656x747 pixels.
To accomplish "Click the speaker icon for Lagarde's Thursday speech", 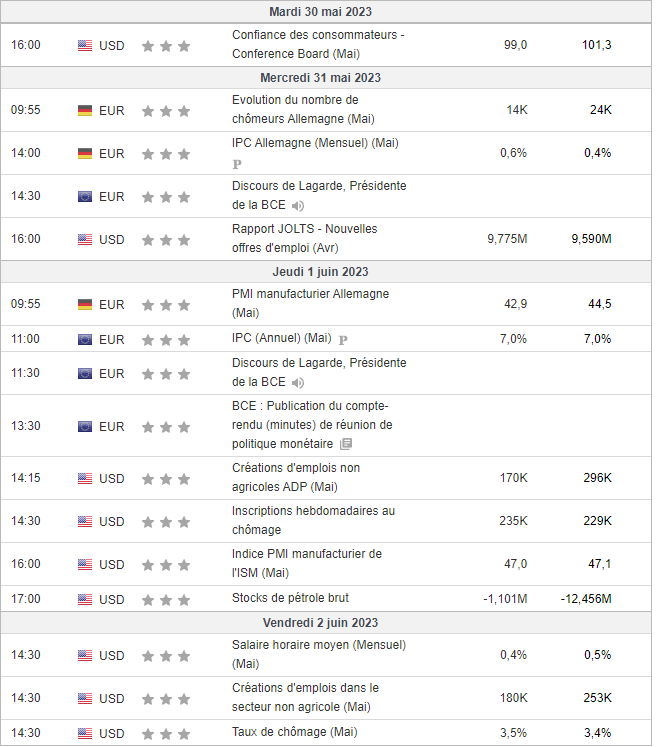I will click(298, 382).
